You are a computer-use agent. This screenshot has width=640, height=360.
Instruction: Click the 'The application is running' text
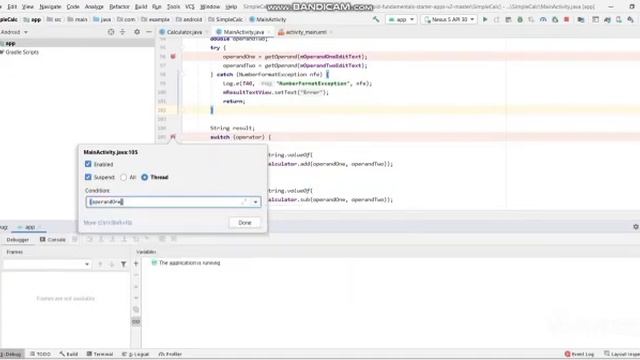[x=189, y=263]
